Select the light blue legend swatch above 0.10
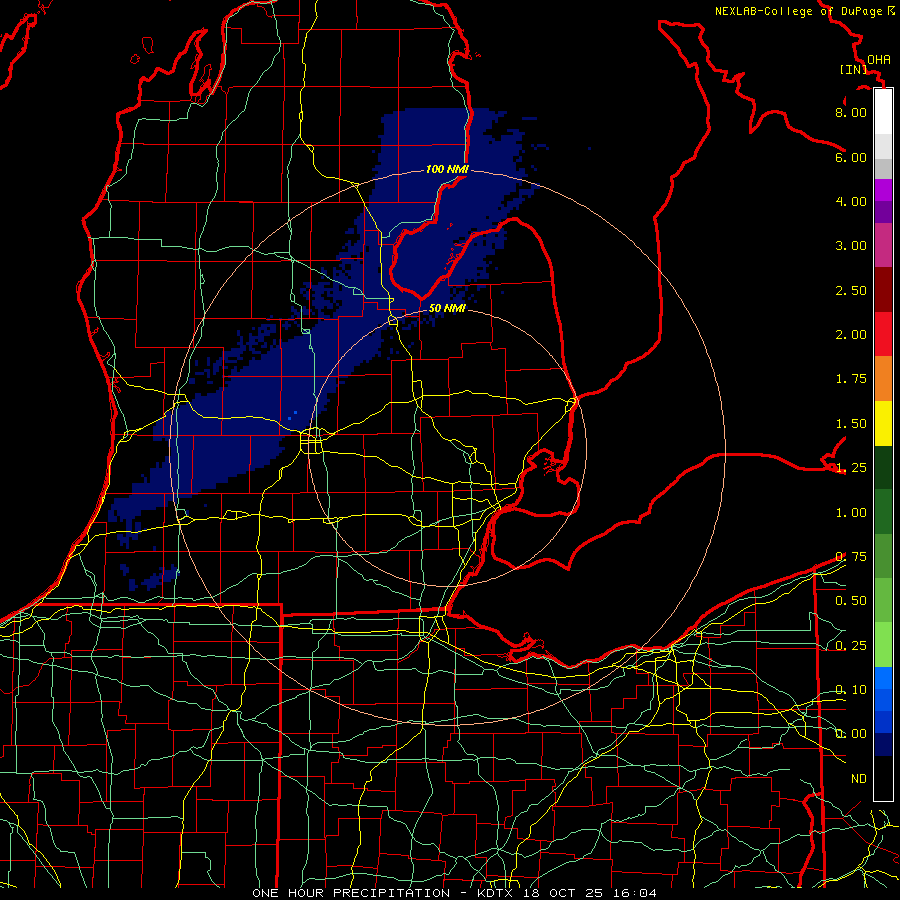900x900 pixels. coord(883,678)
